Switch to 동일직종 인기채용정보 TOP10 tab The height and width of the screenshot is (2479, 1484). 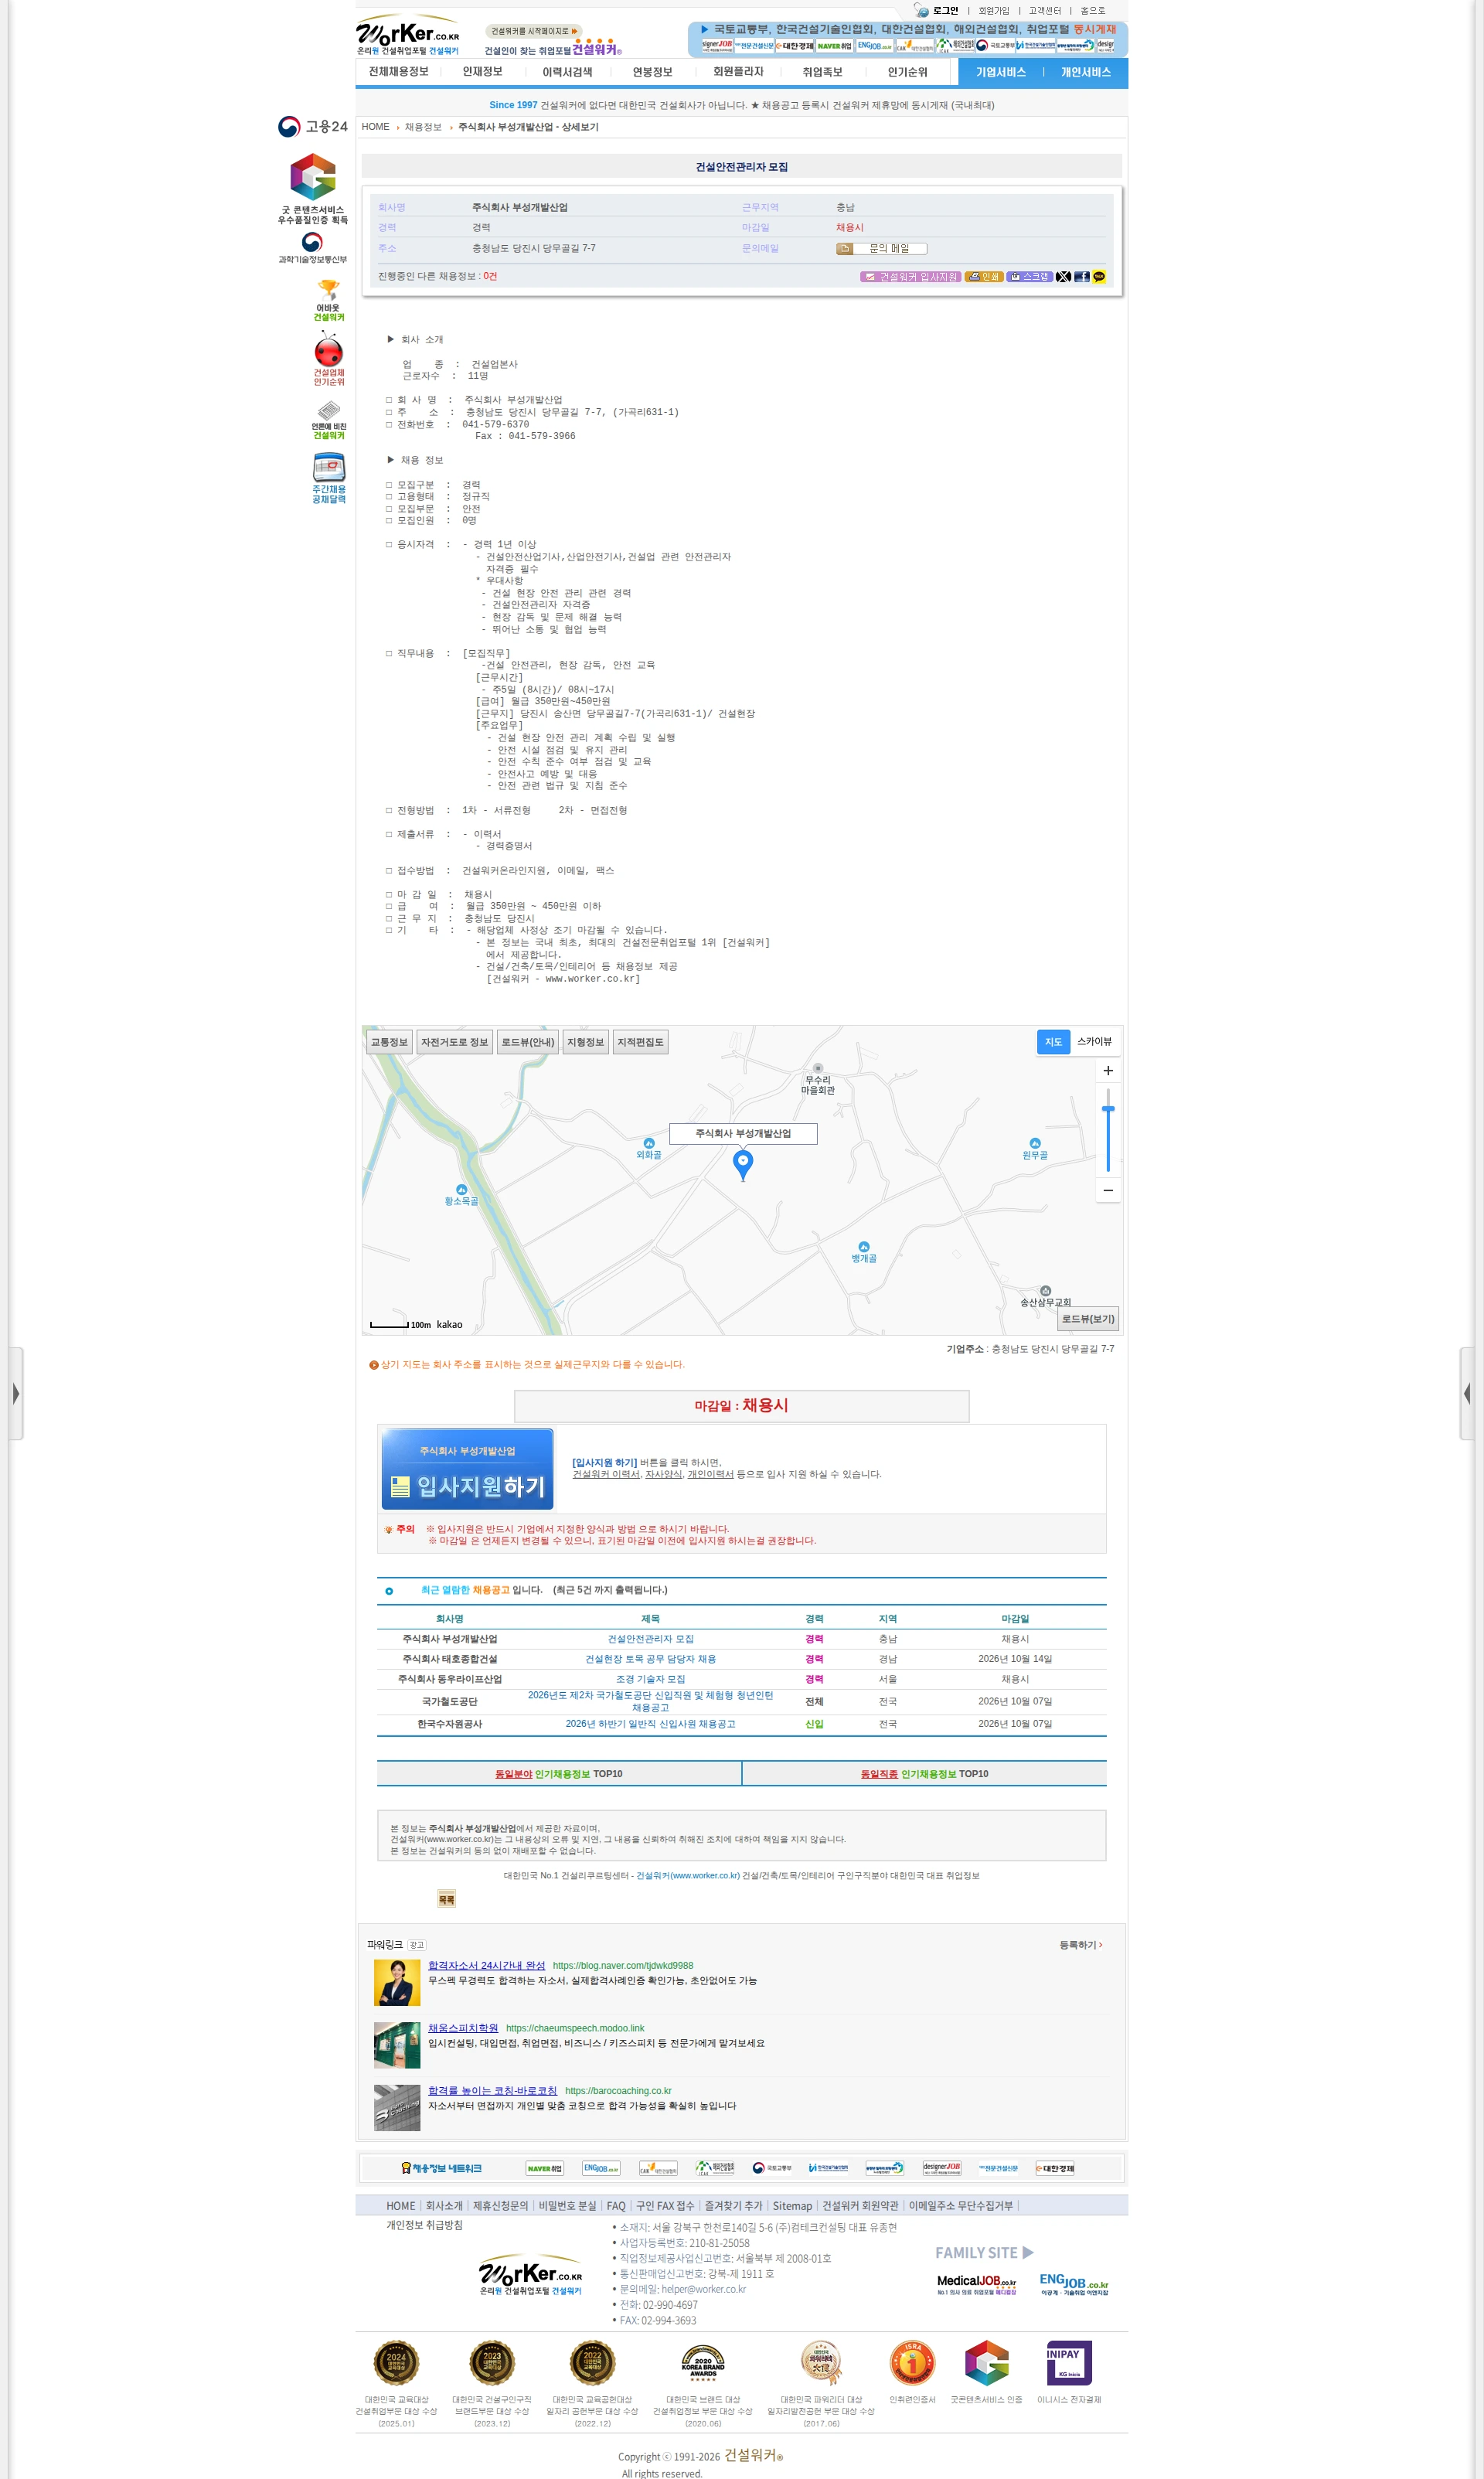click(924, 1774)
